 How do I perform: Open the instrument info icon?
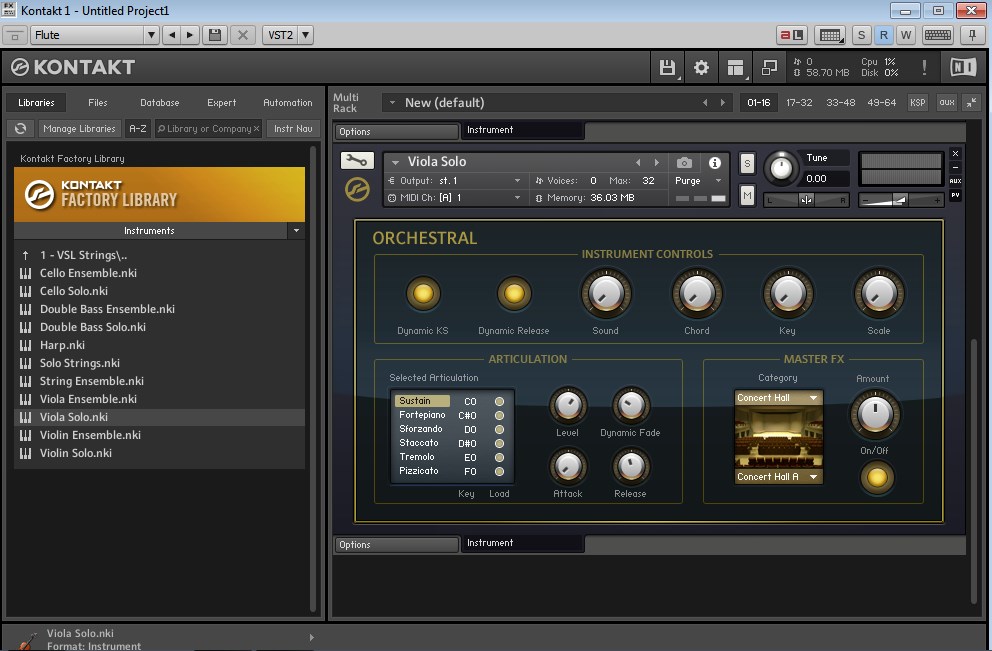714,163
